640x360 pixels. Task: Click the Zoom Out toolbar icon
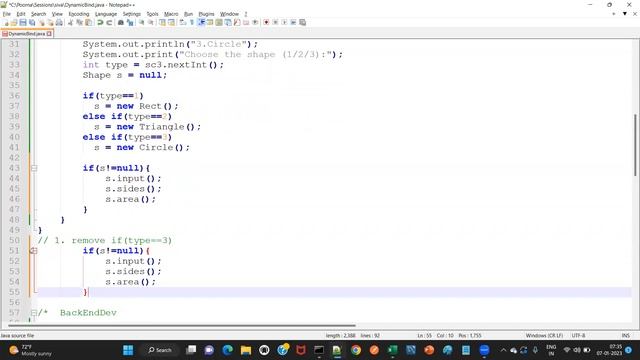click(x=151, y=22)
